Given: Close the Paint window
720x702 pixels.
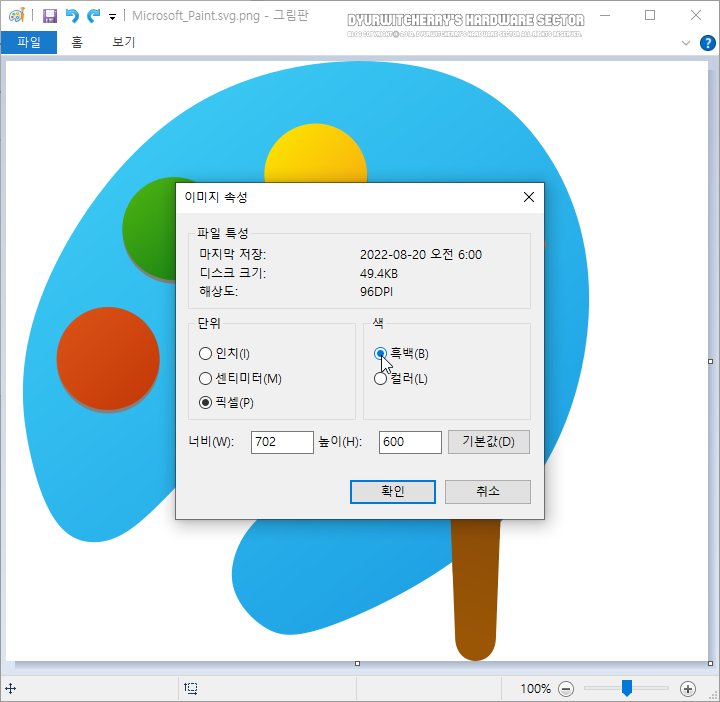Looking at the screenshot, I should point(696,16).
